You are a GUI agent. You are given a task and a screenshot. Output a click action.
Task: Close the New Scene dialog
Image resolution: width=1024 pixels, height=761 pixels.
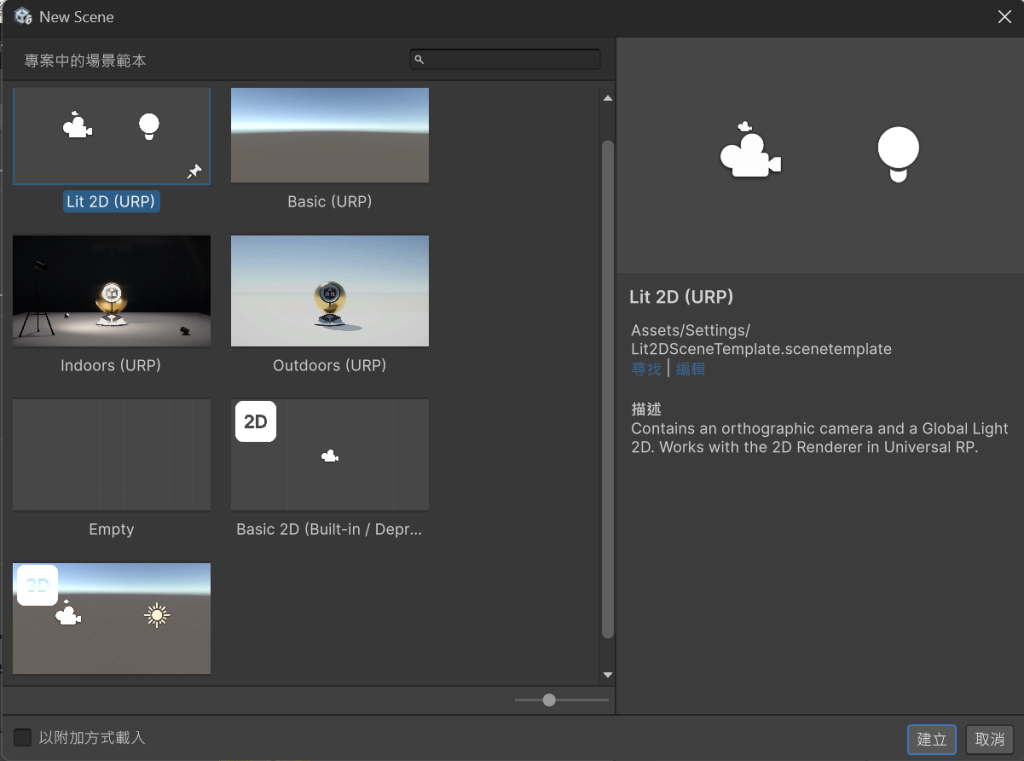(1004, 17)
